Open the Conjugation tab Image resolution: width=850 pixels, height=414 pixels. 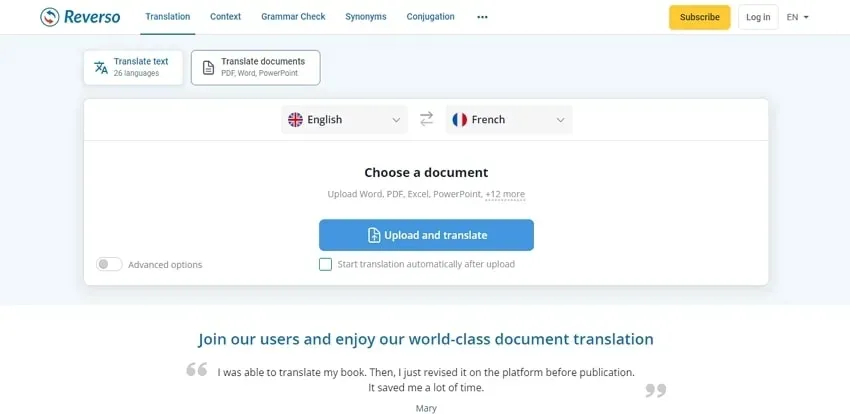coord(430,17)
